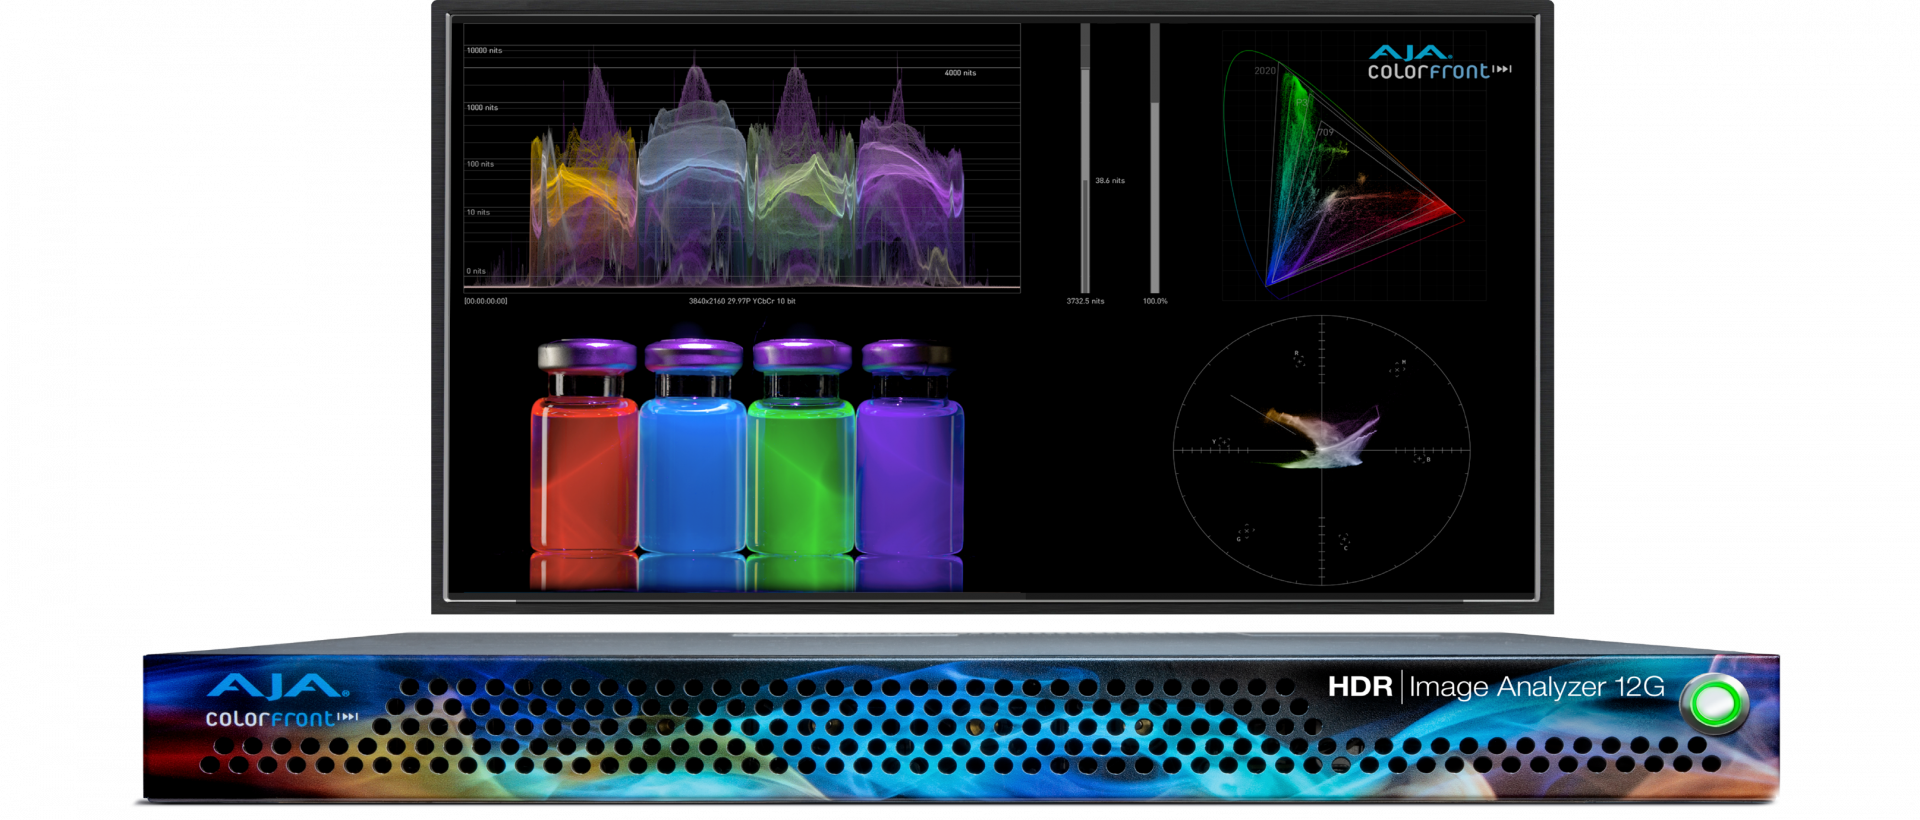1920x820 pixels.
Task: Click the 3840x2160 29.97P format readout
Action: pyautogui.click(x=741, y=301)
